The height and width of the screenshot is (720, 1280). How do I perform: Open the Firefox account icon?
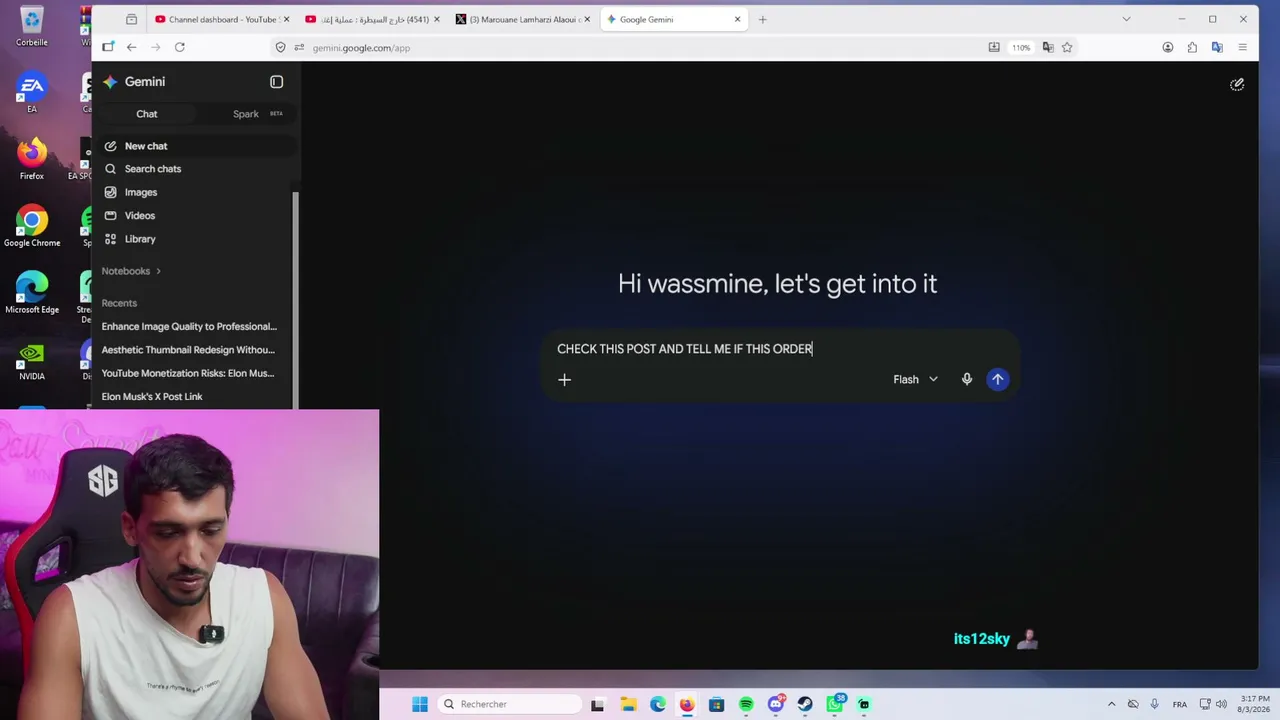(1167, 47)
